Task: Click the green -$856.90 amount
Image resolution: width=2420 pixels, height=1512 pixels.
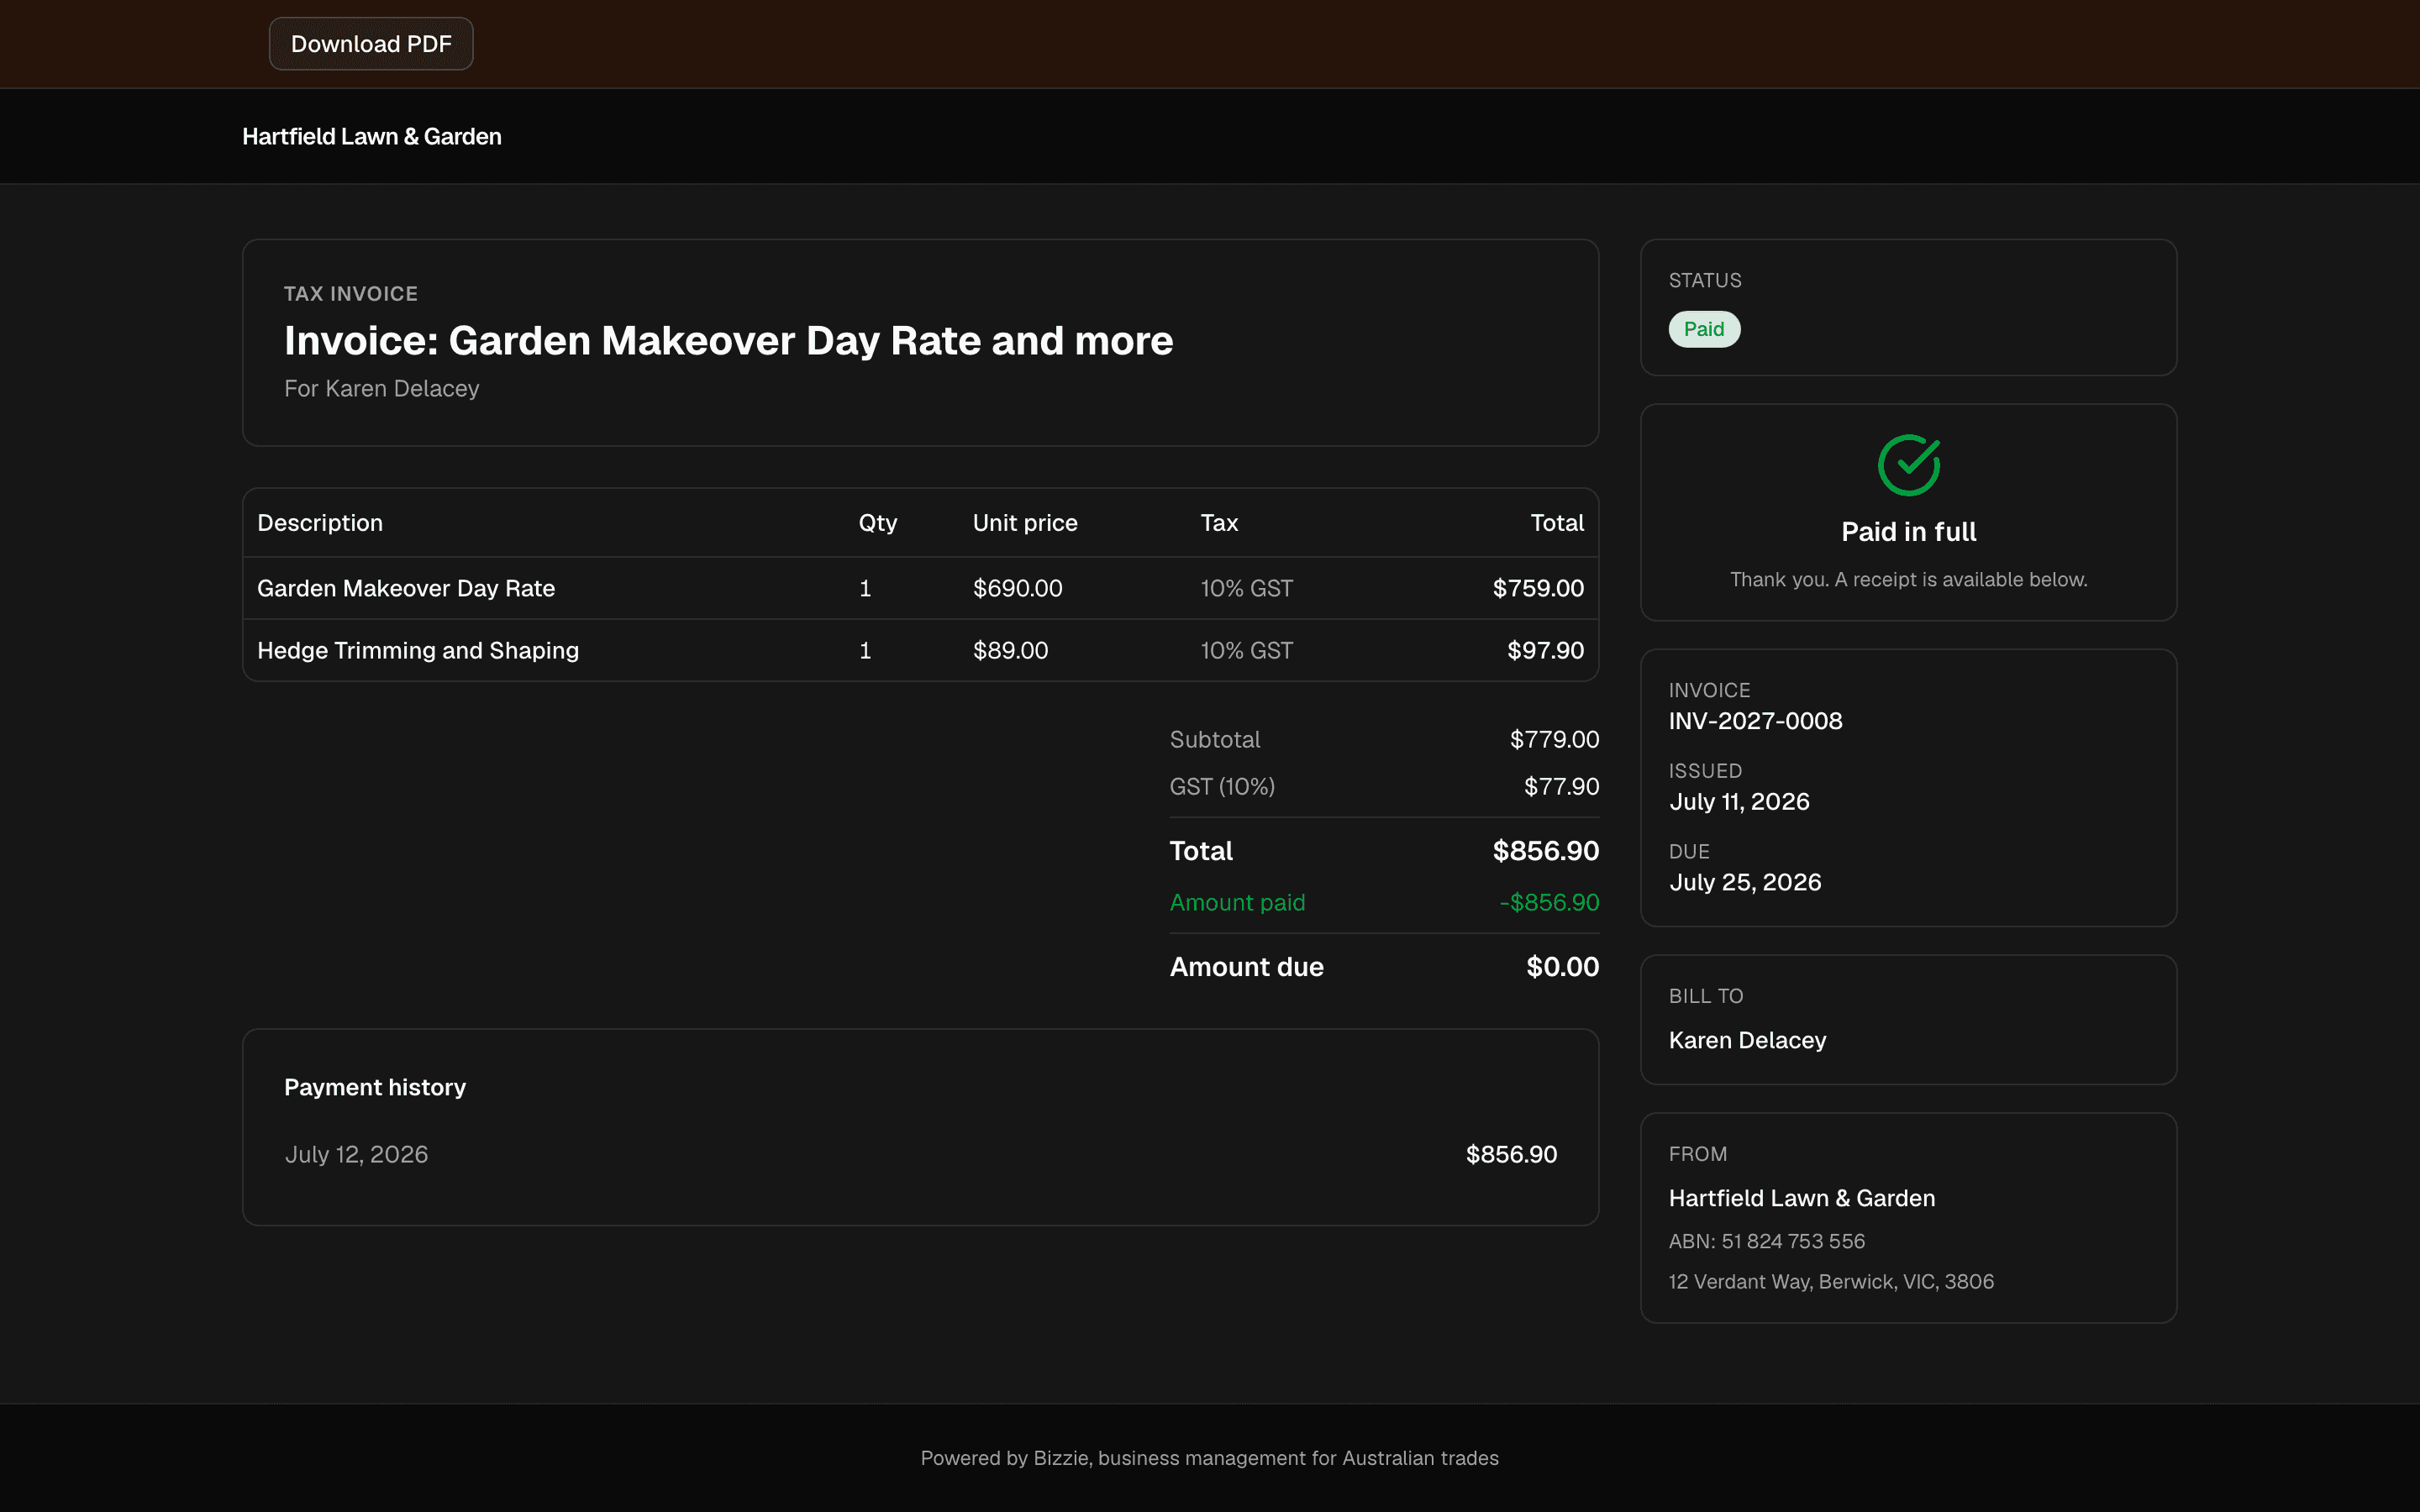Action: pos(1549,902)
